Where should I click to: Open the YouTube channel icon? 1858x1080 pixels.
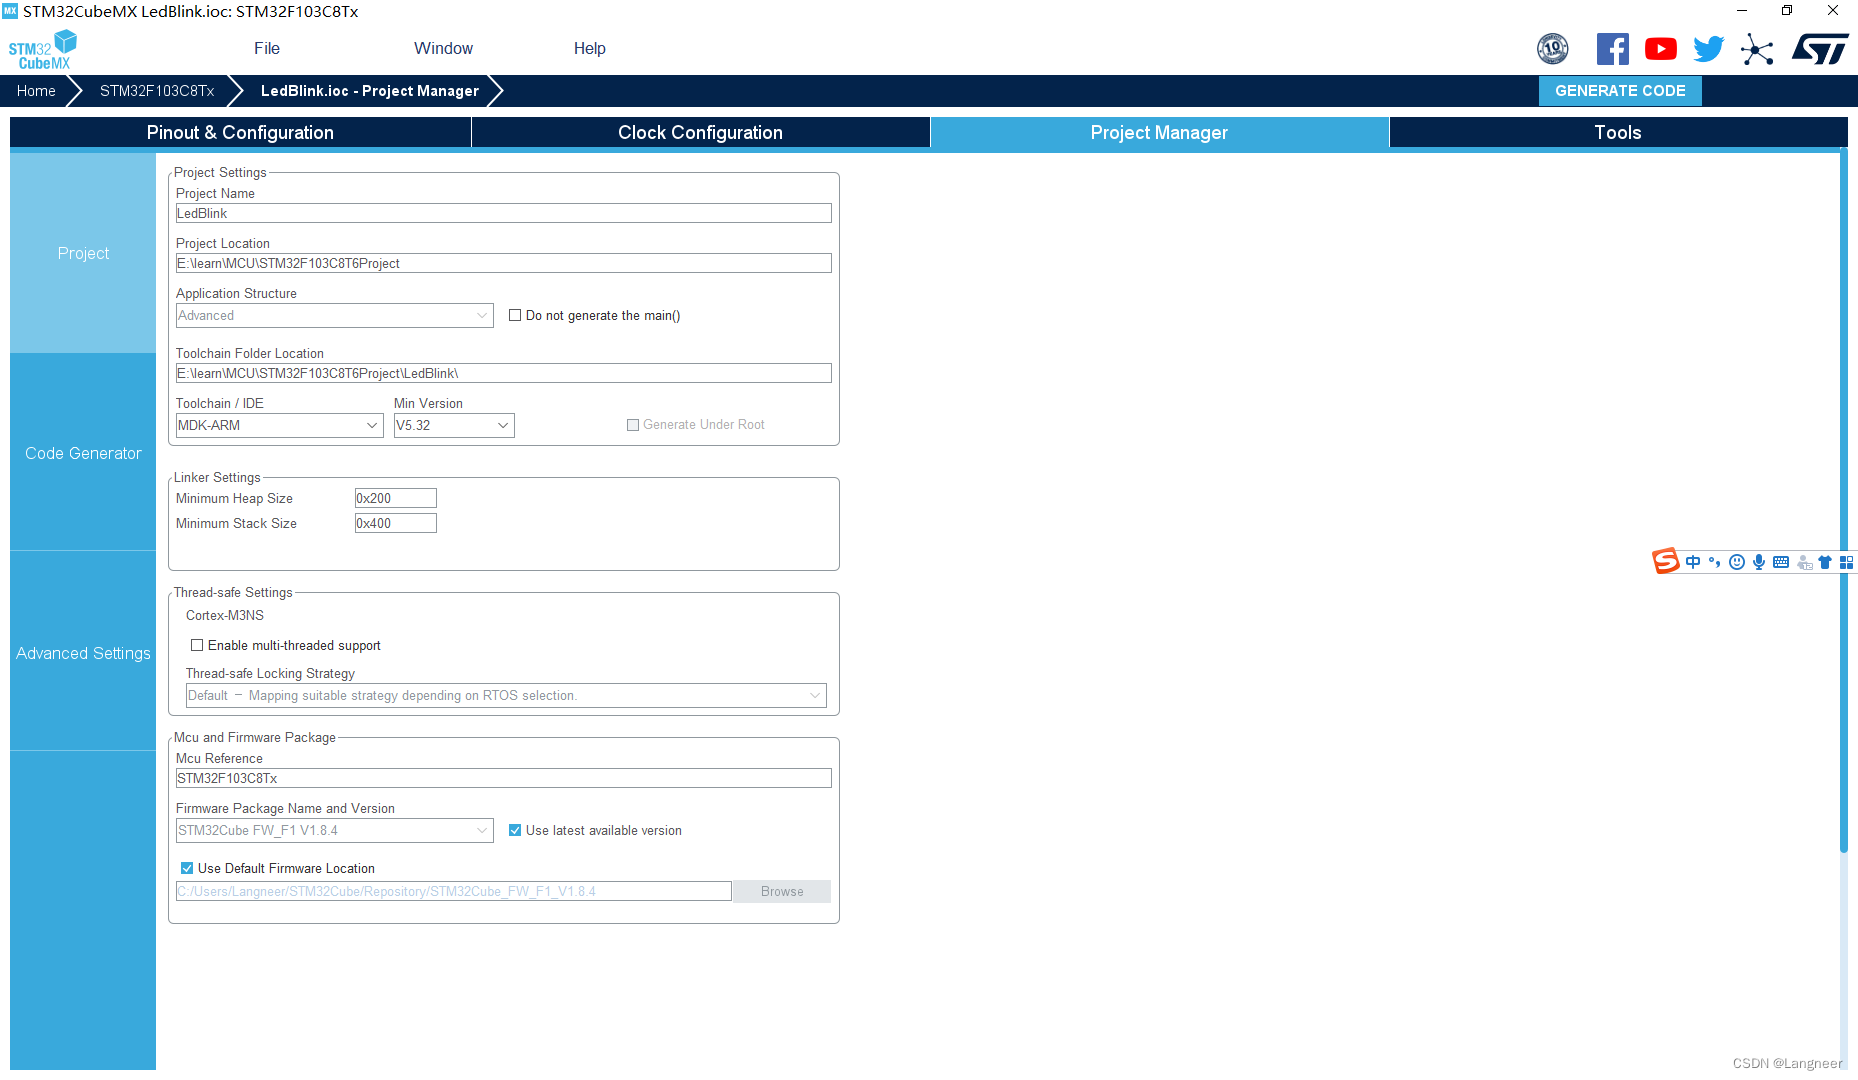tap(1660, 49)
